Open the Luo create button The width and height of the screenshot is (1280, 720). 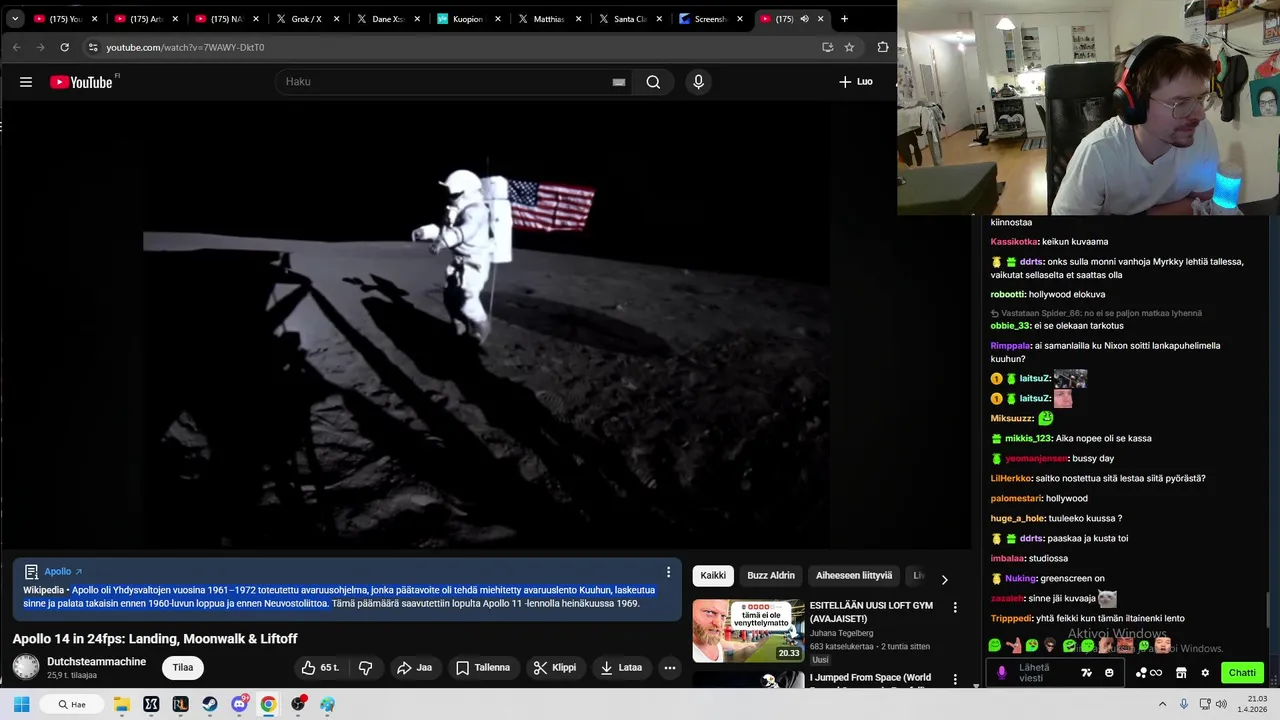(856, 82)
